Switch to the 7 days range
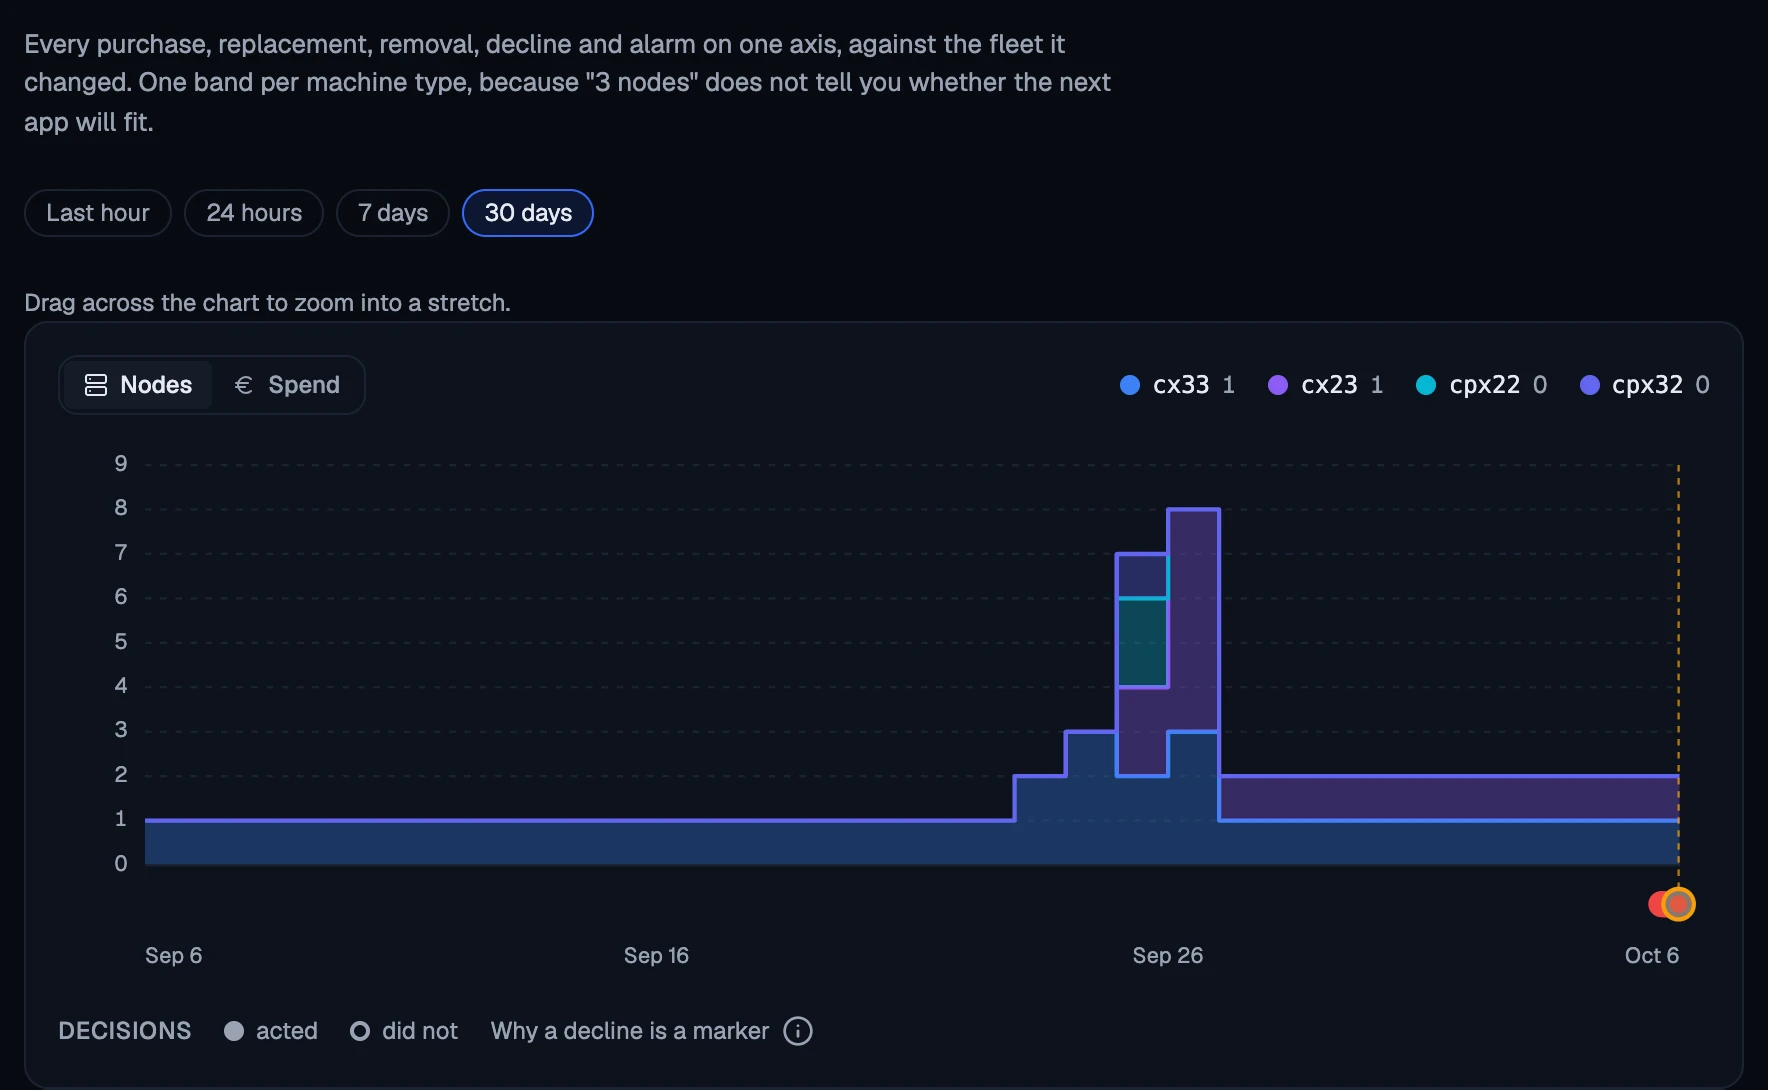 click(x=393, y=213)
